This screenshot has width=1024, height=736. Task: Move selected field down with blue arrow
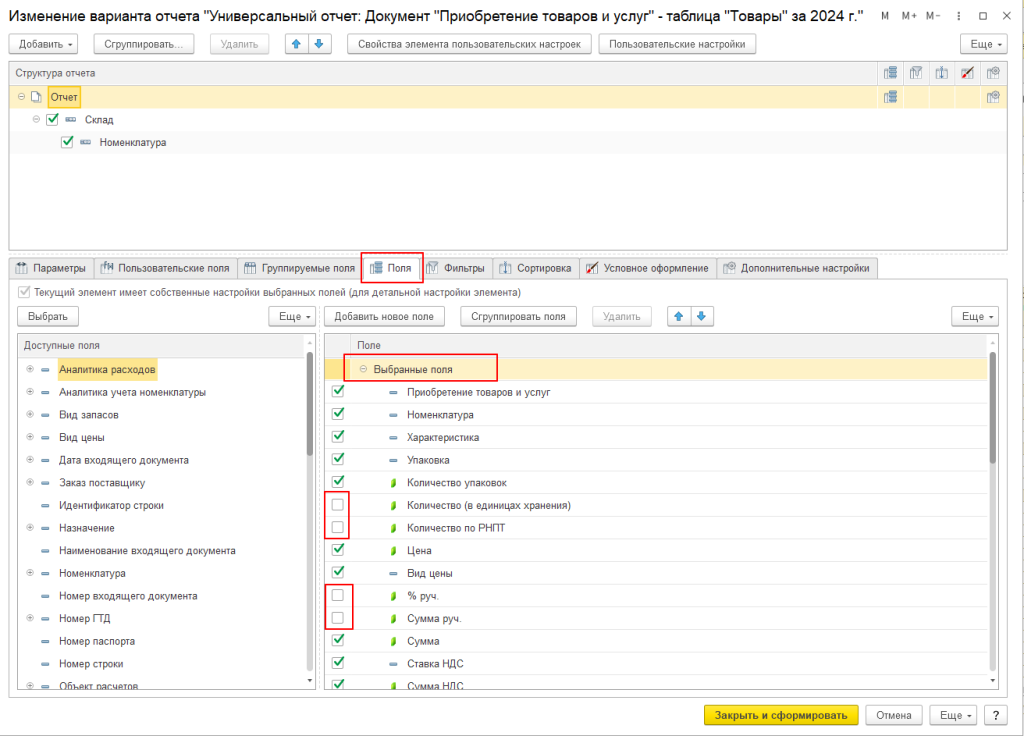pyautogui.click(x=701, y=316)
